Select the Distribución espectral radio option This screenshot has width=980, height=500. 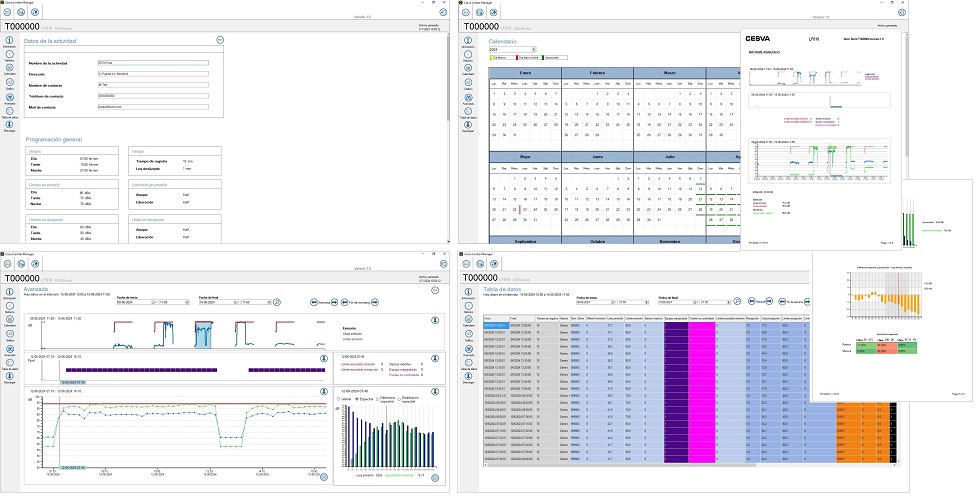(x=397, y=397)
